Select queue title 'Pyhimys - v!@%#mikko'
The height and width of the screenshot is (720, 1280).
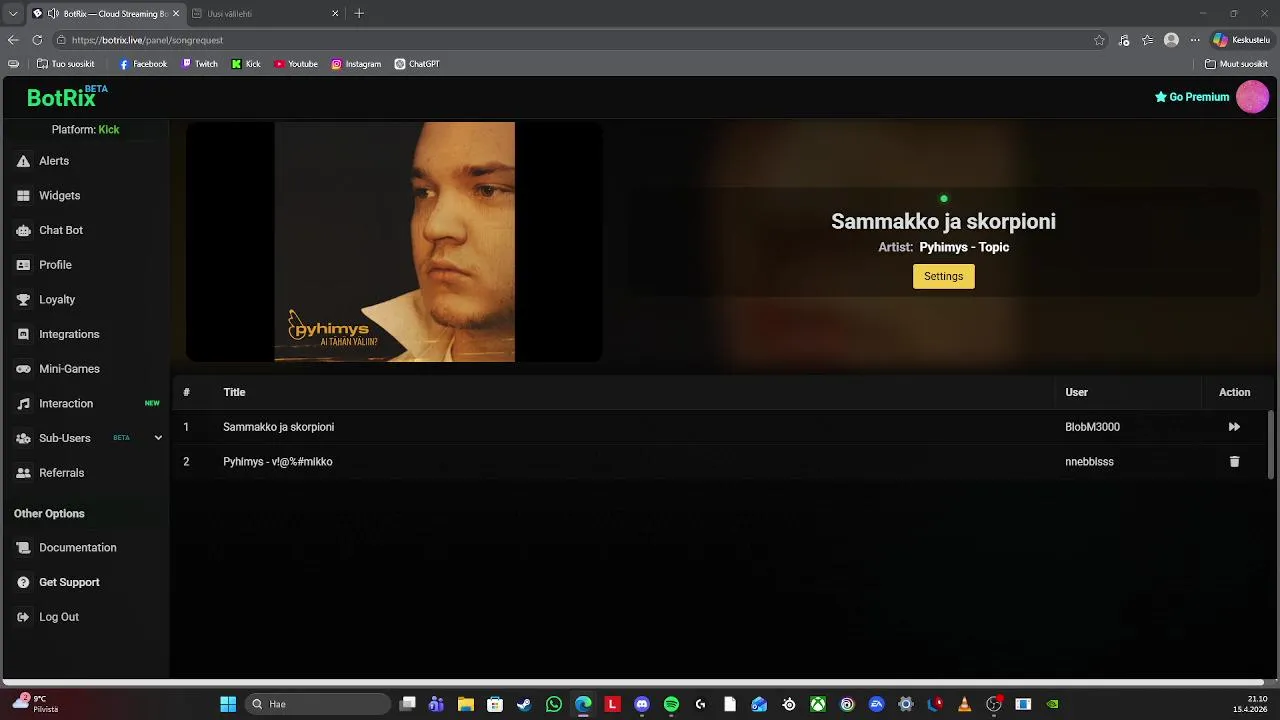point(277,462)
